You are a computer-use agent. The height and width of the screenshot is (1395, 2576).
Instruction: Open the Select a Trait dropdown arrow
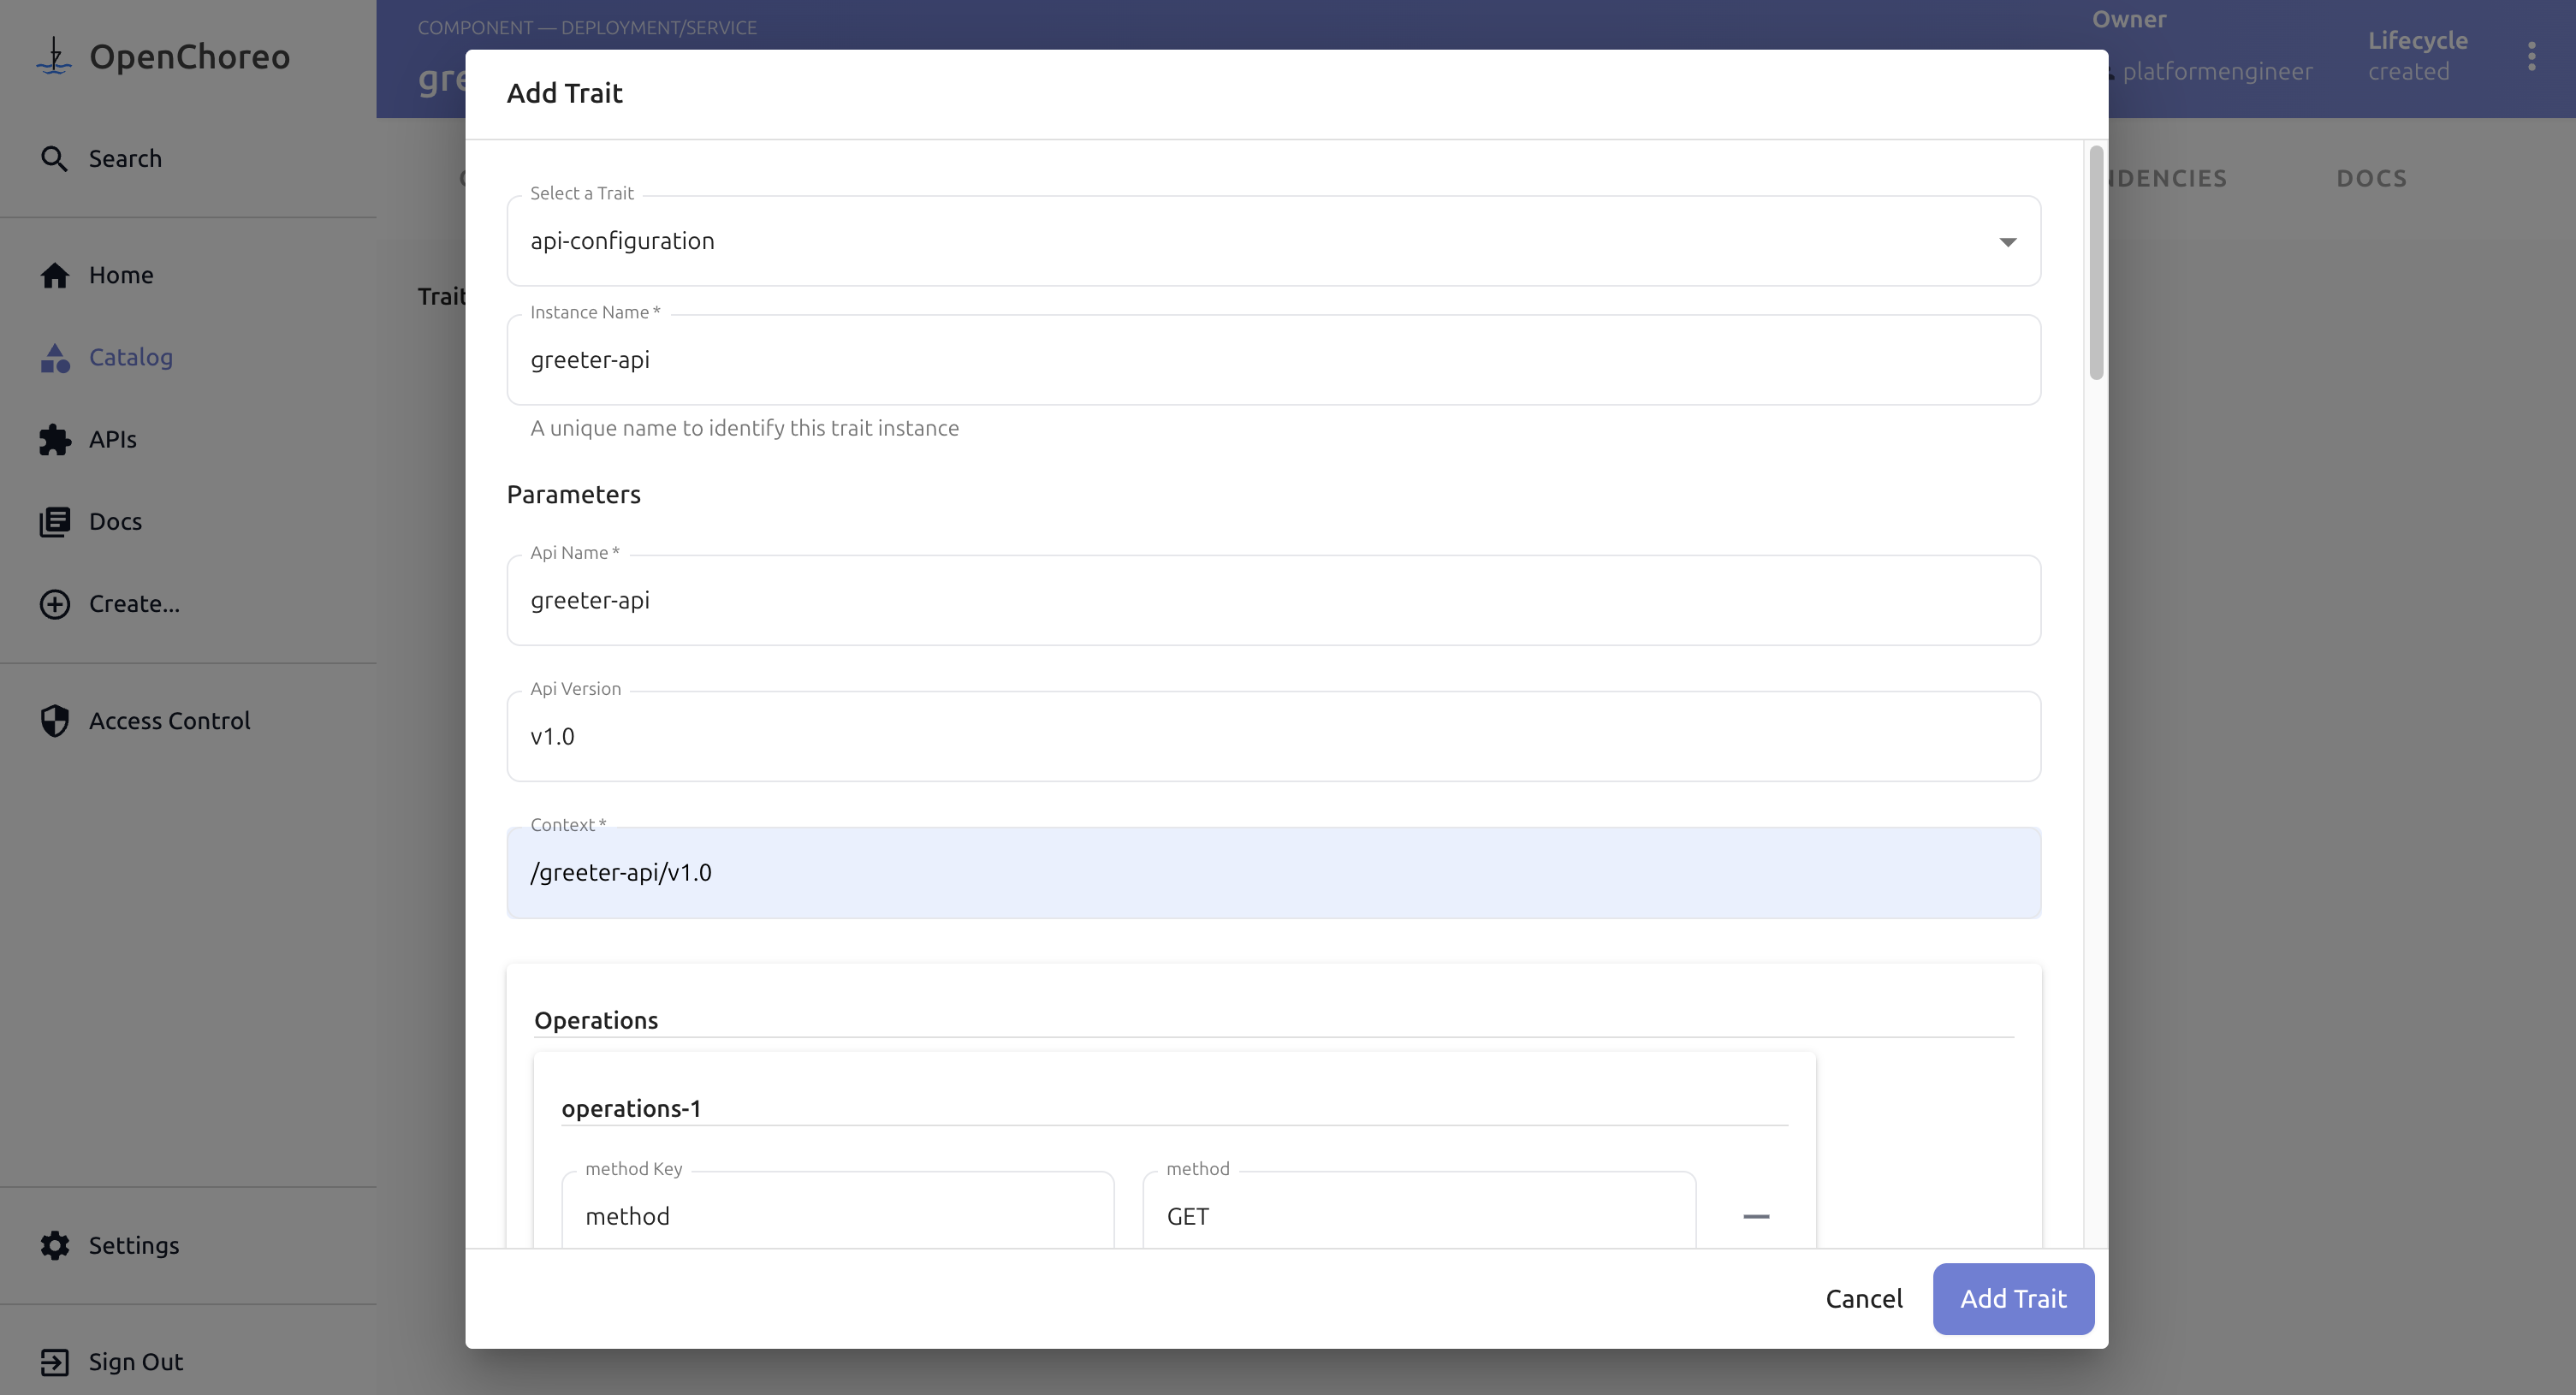click(2007, 241)
